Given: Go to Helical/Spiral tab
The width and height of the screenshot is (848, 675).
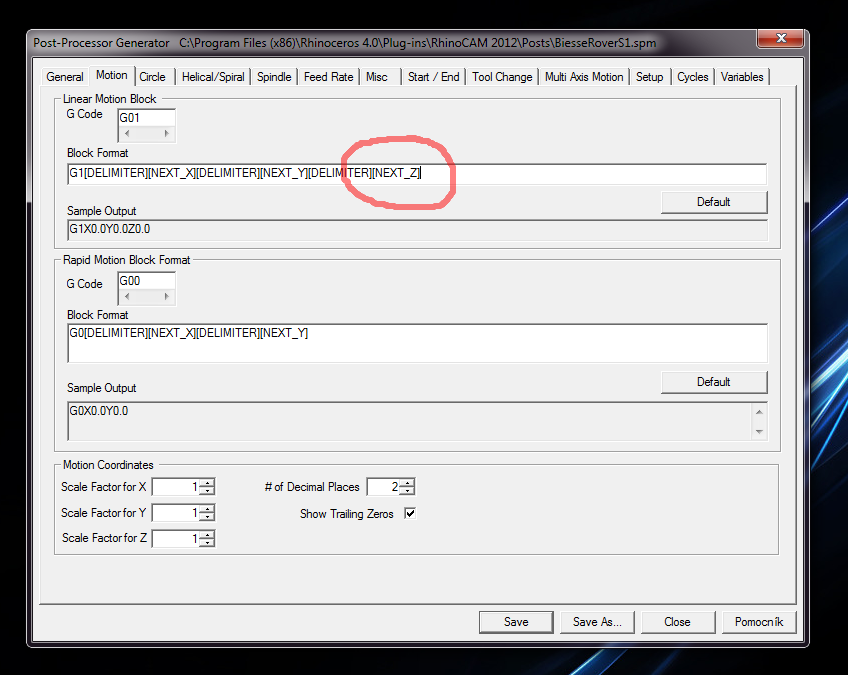Looking at the screenshot, I should [x=213, y=77].
